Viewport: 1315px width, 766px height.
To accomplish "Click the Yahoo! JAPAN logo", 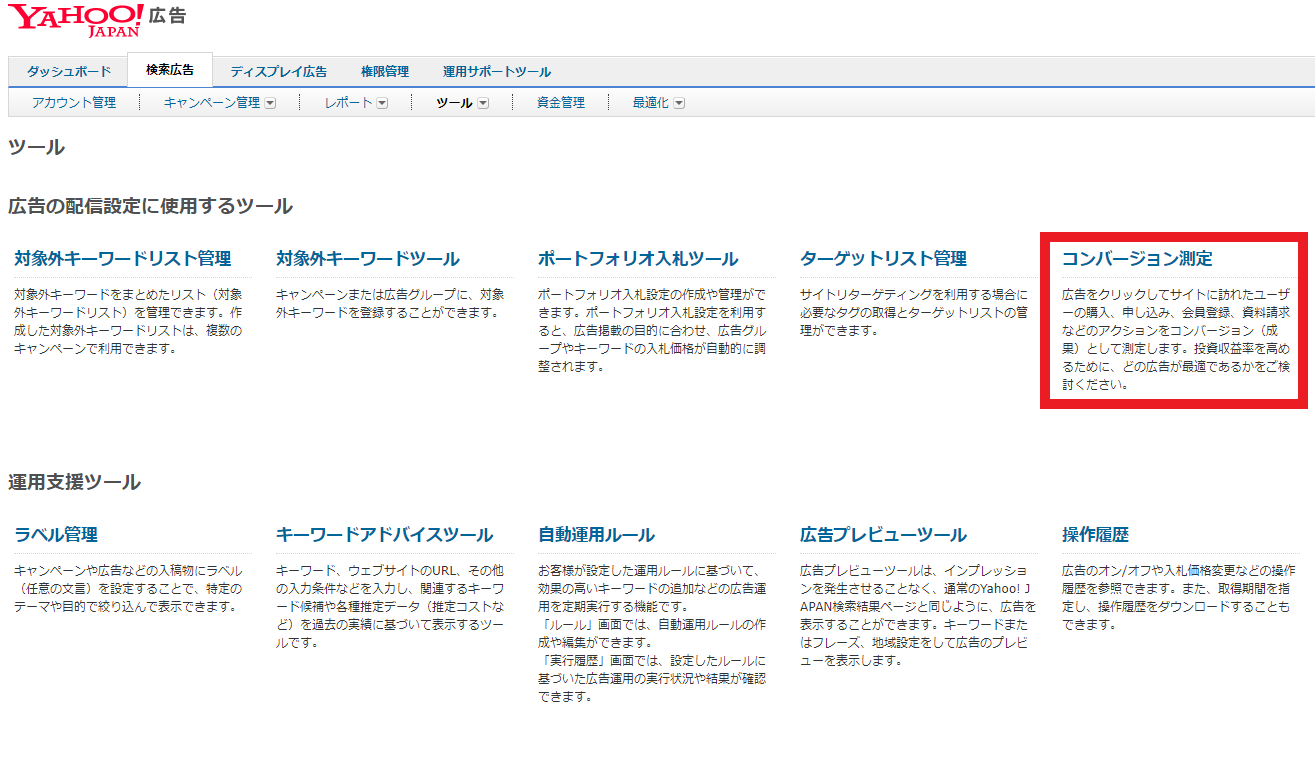I will click(x=76, y=20).
